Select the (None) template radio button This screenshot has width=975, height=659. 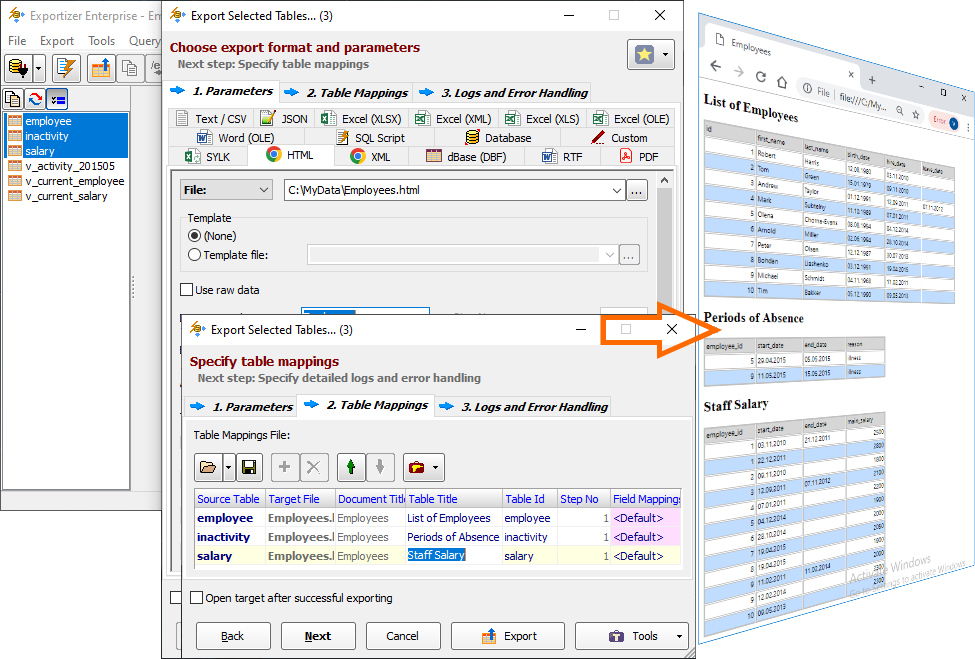coord(195,236)
